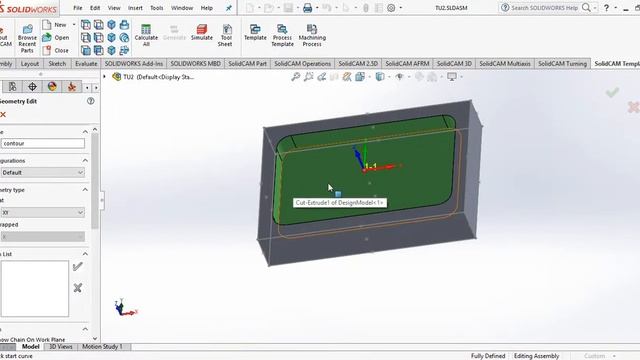Image resolution: width=640 pixels, height=360 pixels.
Task: Cancel with red X in viewport corner
Action: [633, 107]
